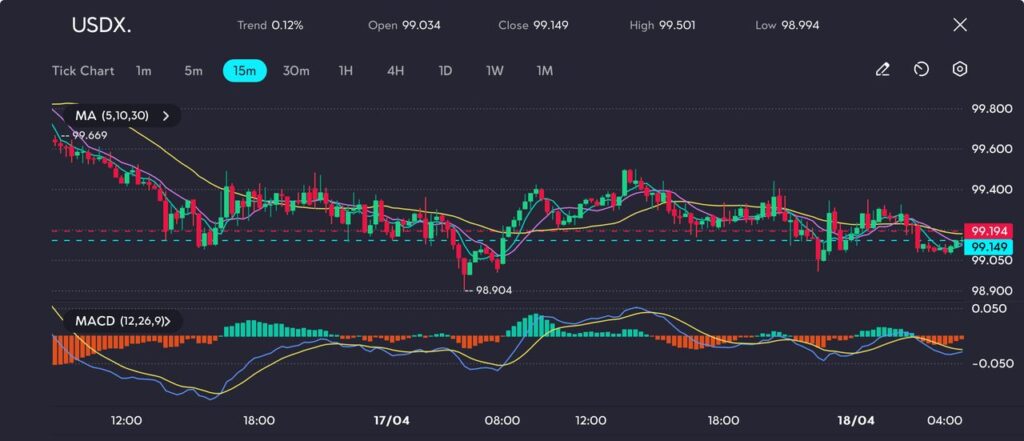Choose the 1H timeframe
The width and height of the screenshot is (1024, 441).
pyautogui.click(x=345, y=71)
